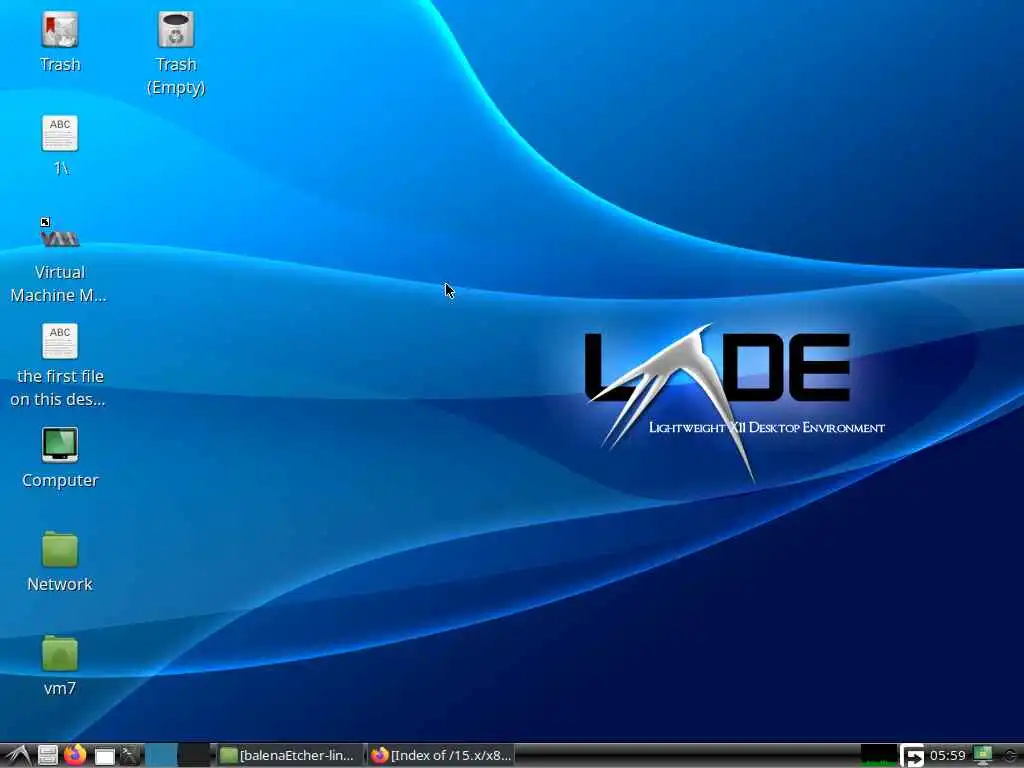Switch to the second workspace in the pager
This screenshot has height=768, width=1024.
(x=194, y=755)
